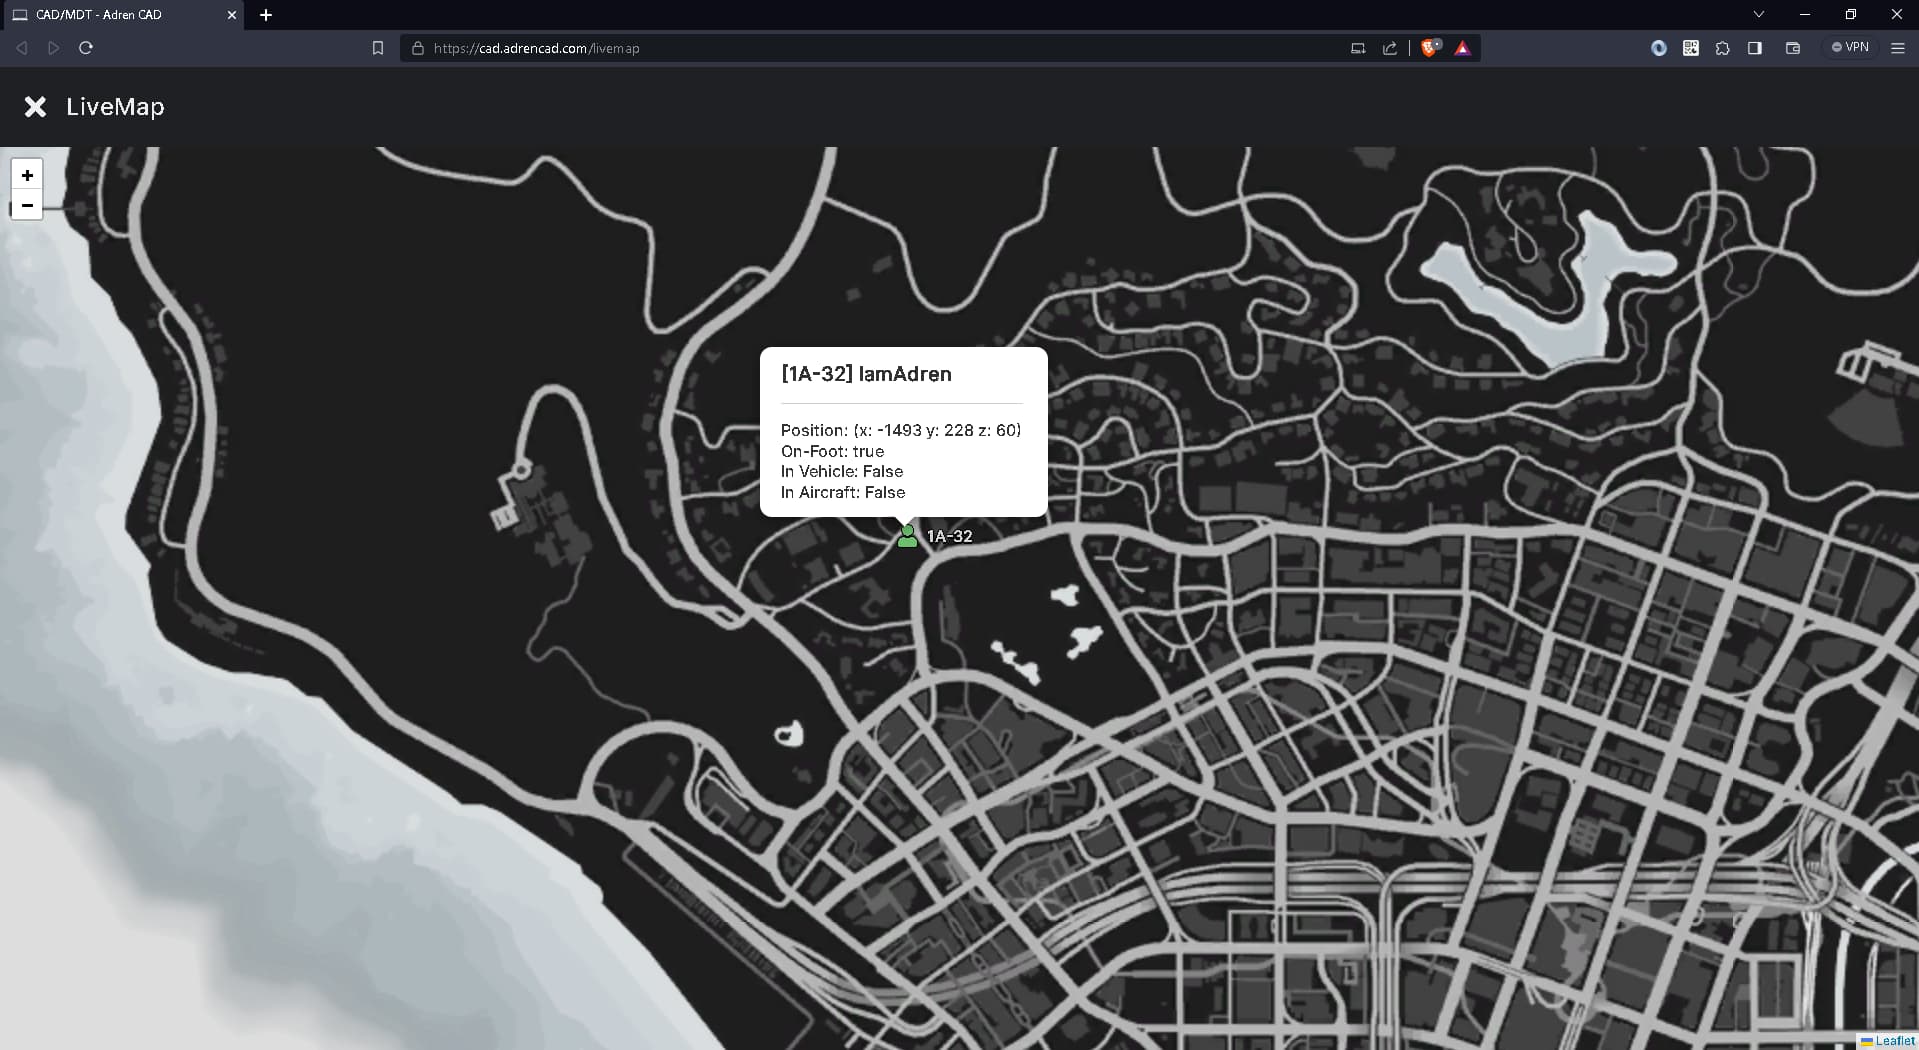The width and height of the screenshot is (1919, 1050).
Task: Open the Leaflet attribution link
Action: (x=1895, y=1040)
